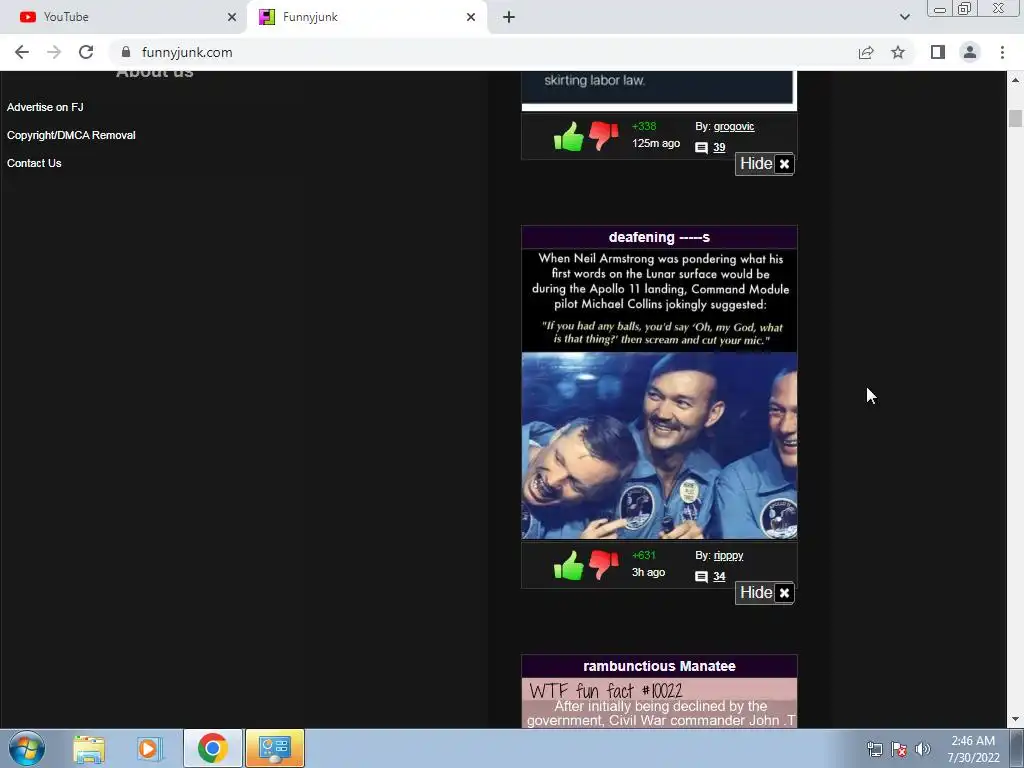The height and width of the screenshot is (768, 1024).
Task: Thumbs up the grogovic post
Action: (x=568, y=137)
